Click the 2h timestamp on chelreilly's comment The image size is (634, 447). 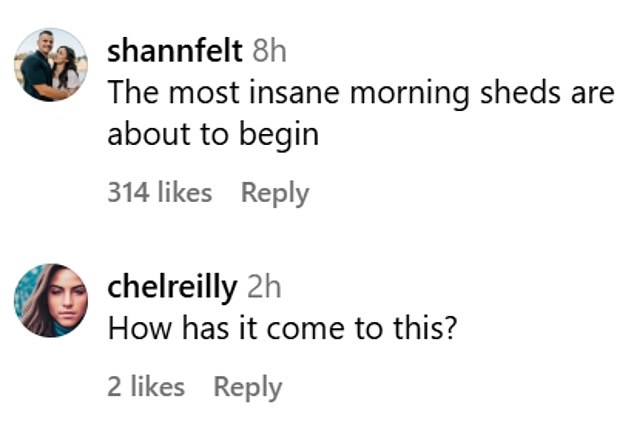(263, 287)
